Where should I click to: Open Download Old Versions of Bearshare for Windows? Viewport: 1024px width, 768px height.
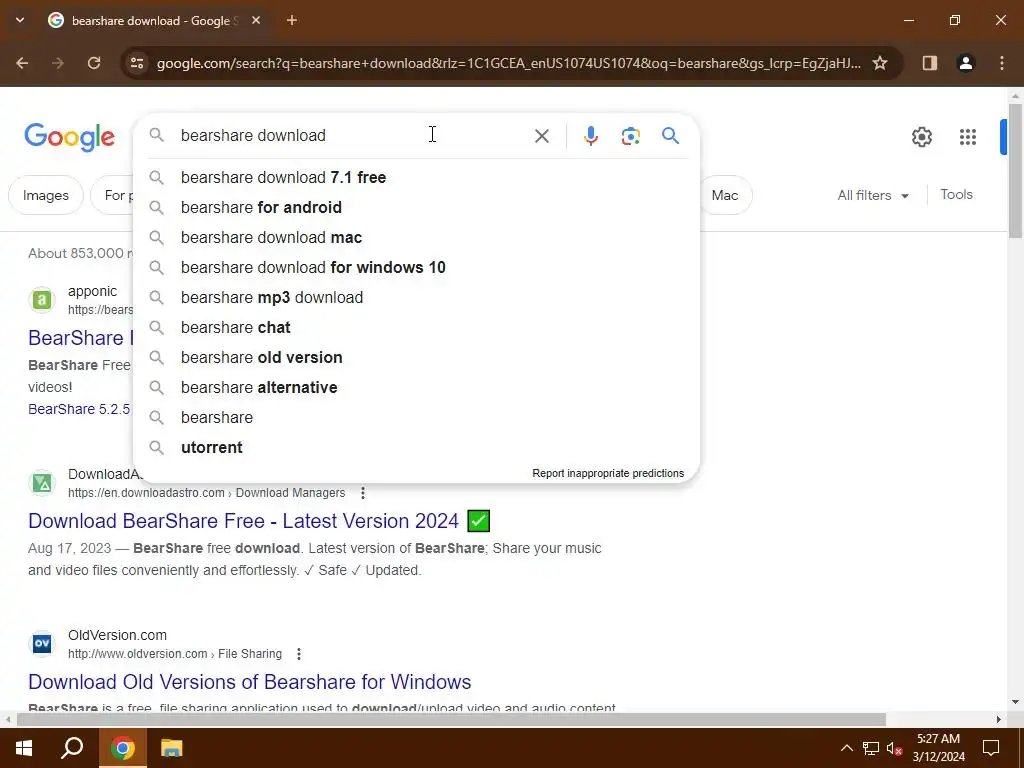[249, 682]
